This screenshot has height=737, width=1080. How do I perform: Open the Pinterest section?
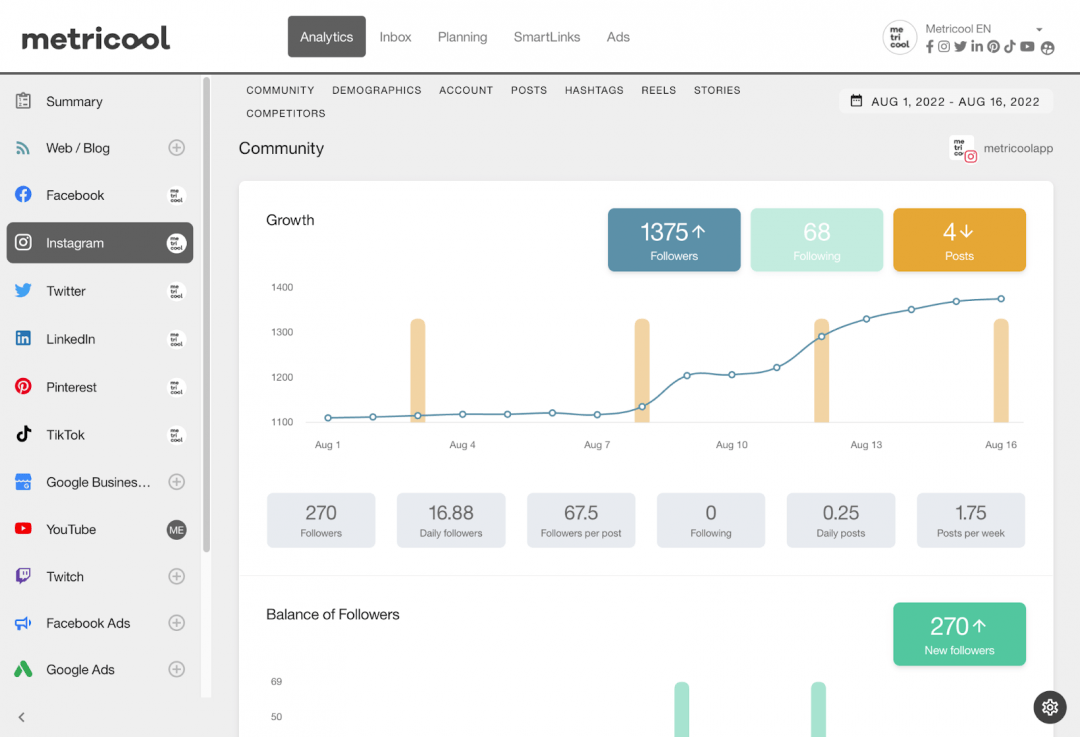coord(71,387)
